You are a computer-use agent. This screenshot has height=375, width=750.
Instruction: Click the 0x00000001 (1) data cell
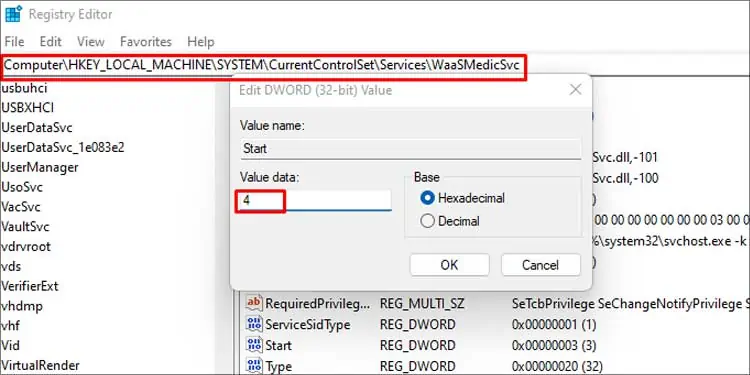pyautogui.click(x=554, y=324)
